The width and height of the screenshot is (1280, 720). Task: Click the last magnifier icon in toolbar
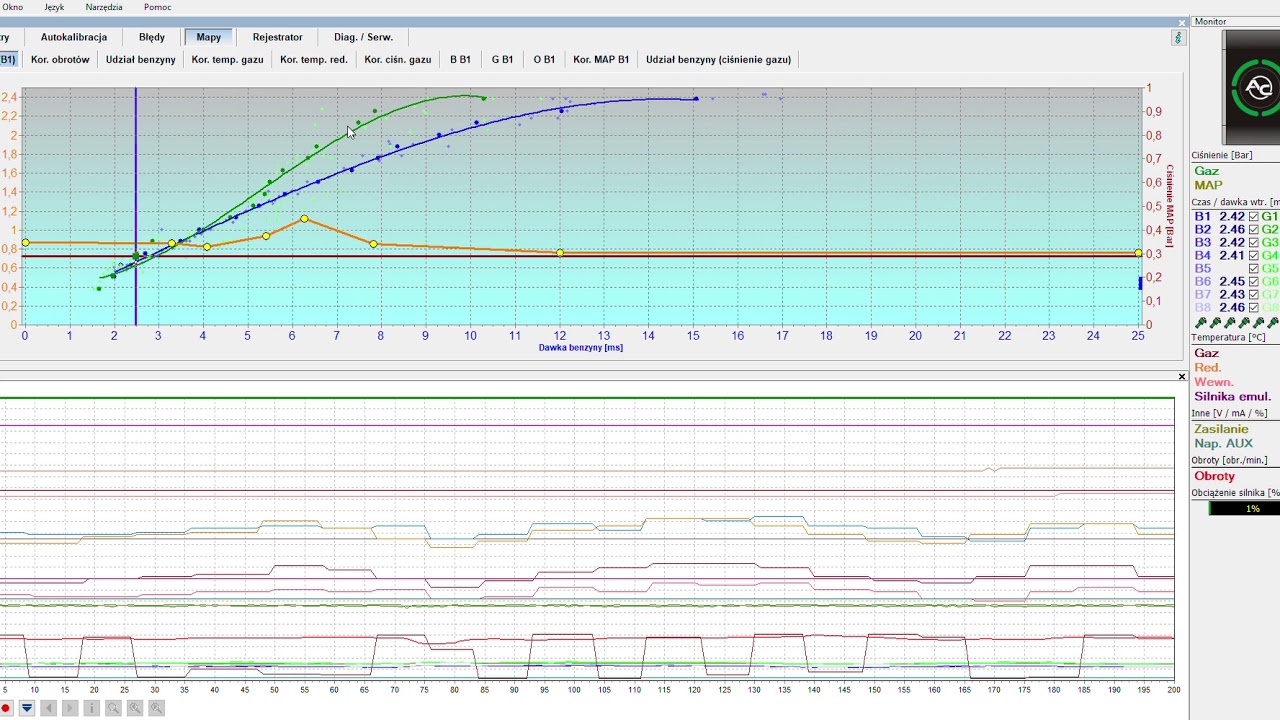click(157, 708)
